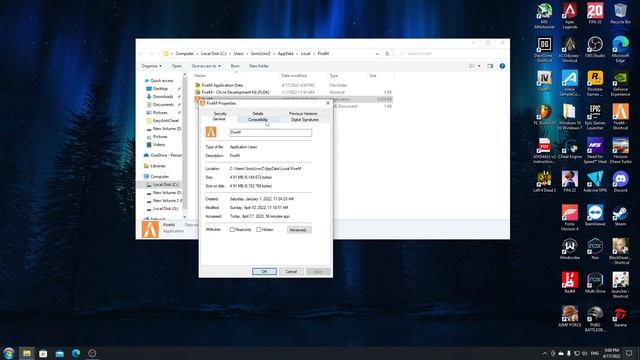Open Epic Games Launcher shortcut
The image size is (640, 360).
(x=595, y=117)
